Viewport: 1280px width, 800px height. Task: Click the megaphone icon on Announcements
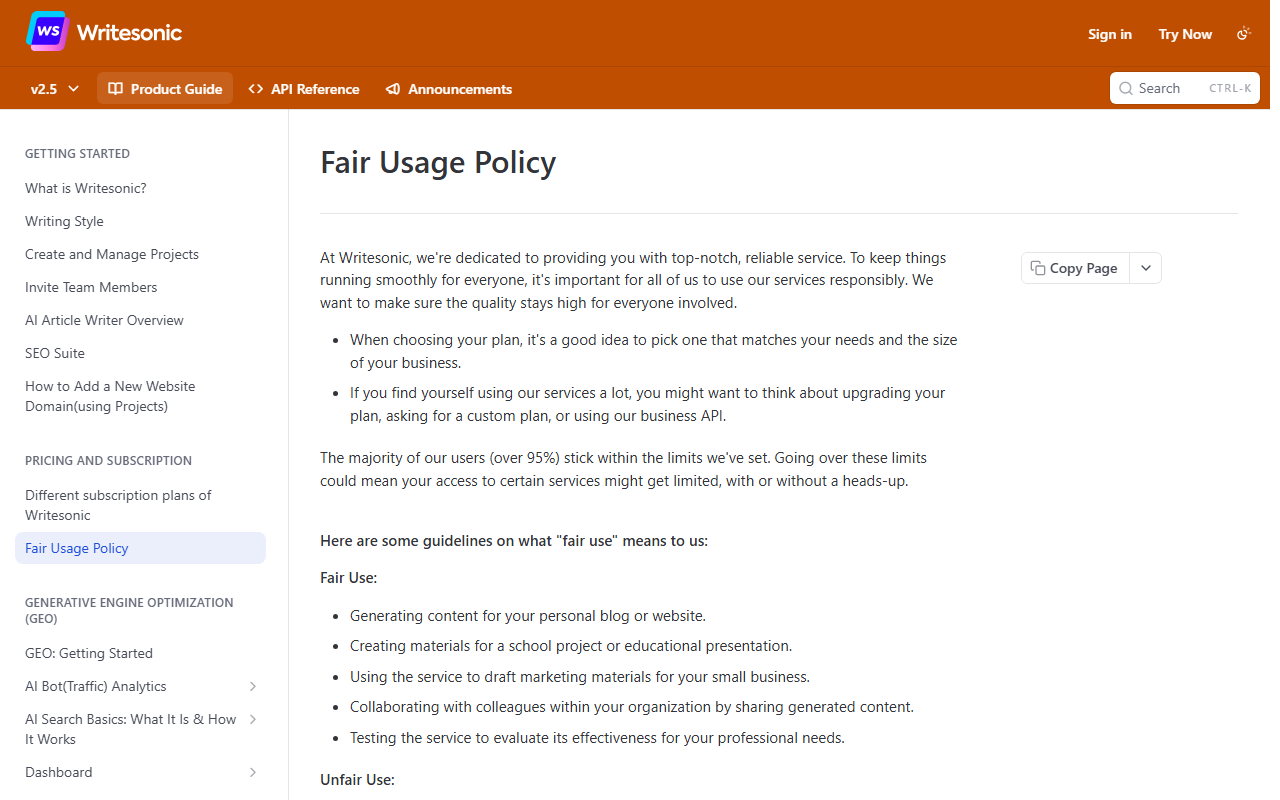pyautogui.click(x=393, y=89)
